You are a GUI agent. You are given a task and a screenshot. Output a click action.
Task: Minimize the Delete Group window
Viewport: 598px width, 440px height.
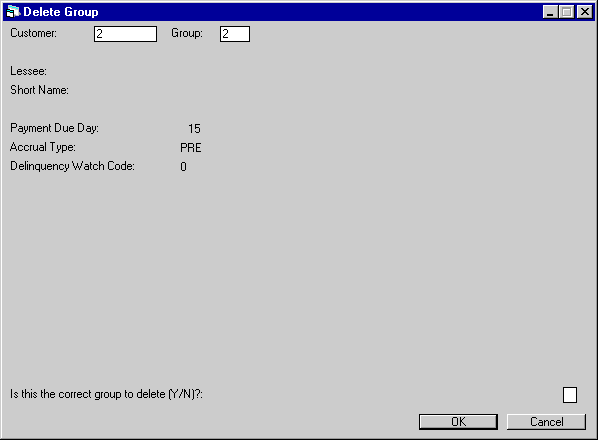550,12
